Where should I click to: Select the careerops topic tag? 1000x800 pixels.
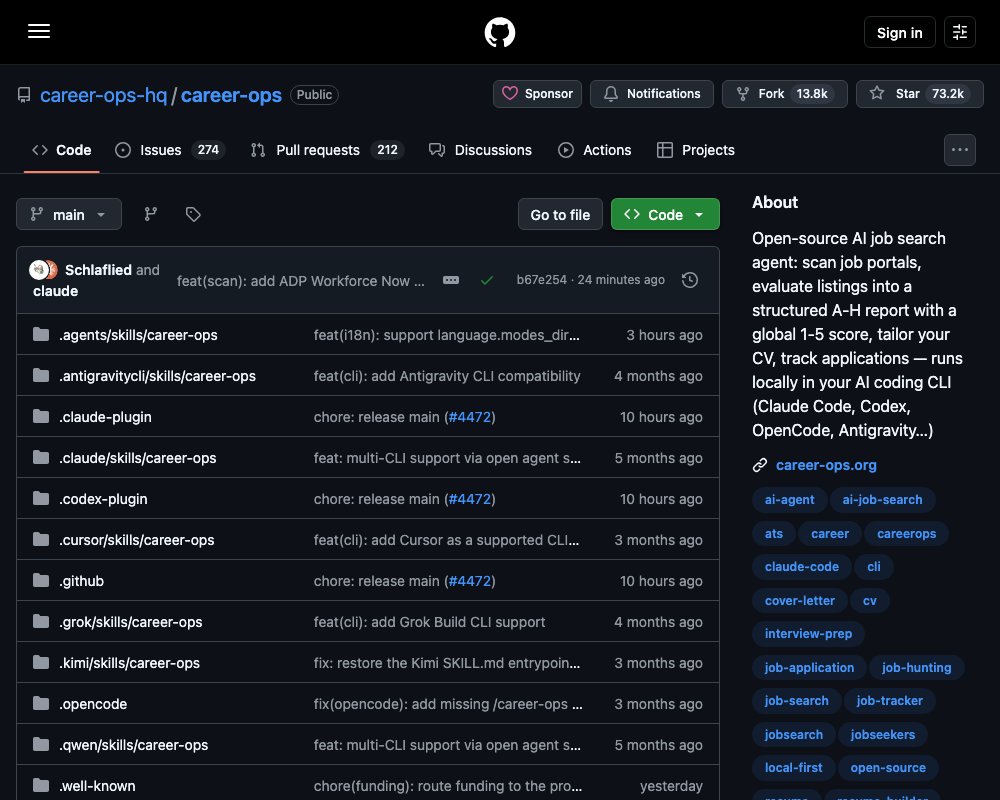click(x=906, y=533)
